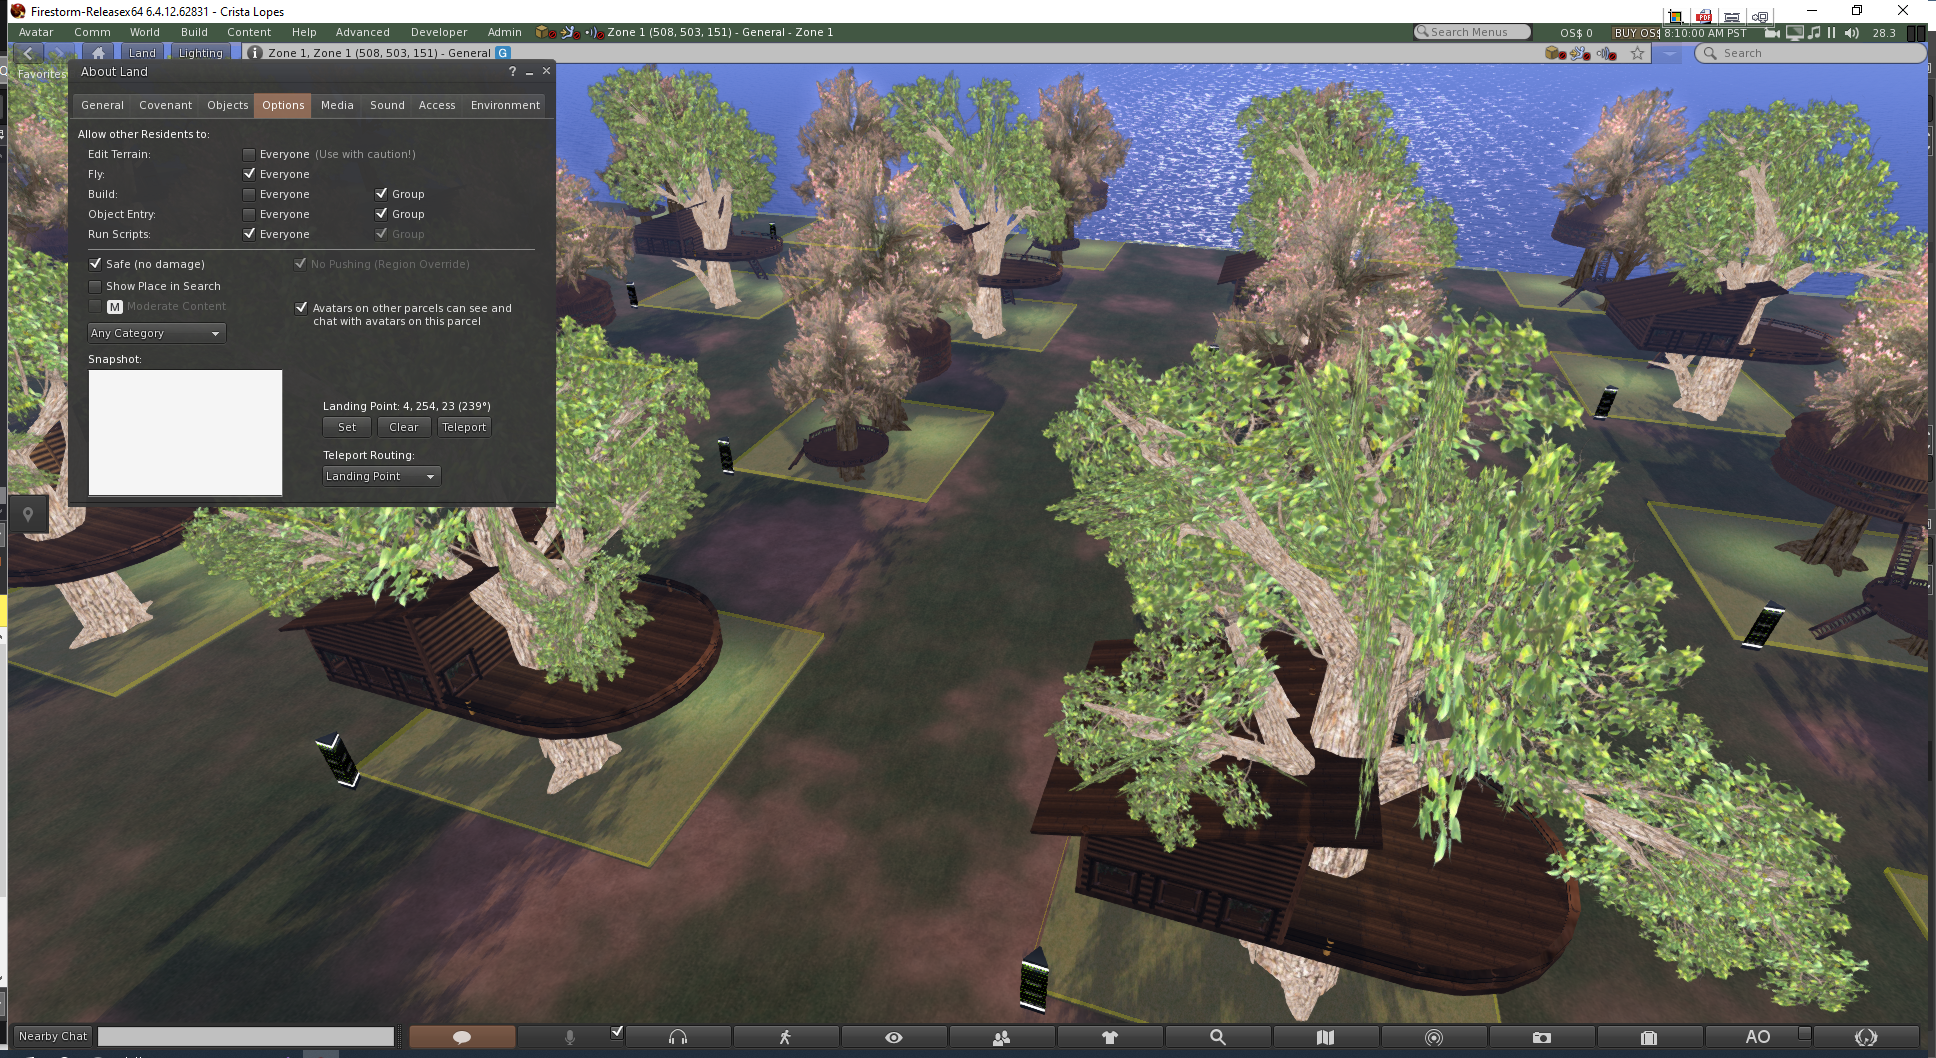Open camera controls with the eye icon
1936x1058 pixels.
[894, 1037]
